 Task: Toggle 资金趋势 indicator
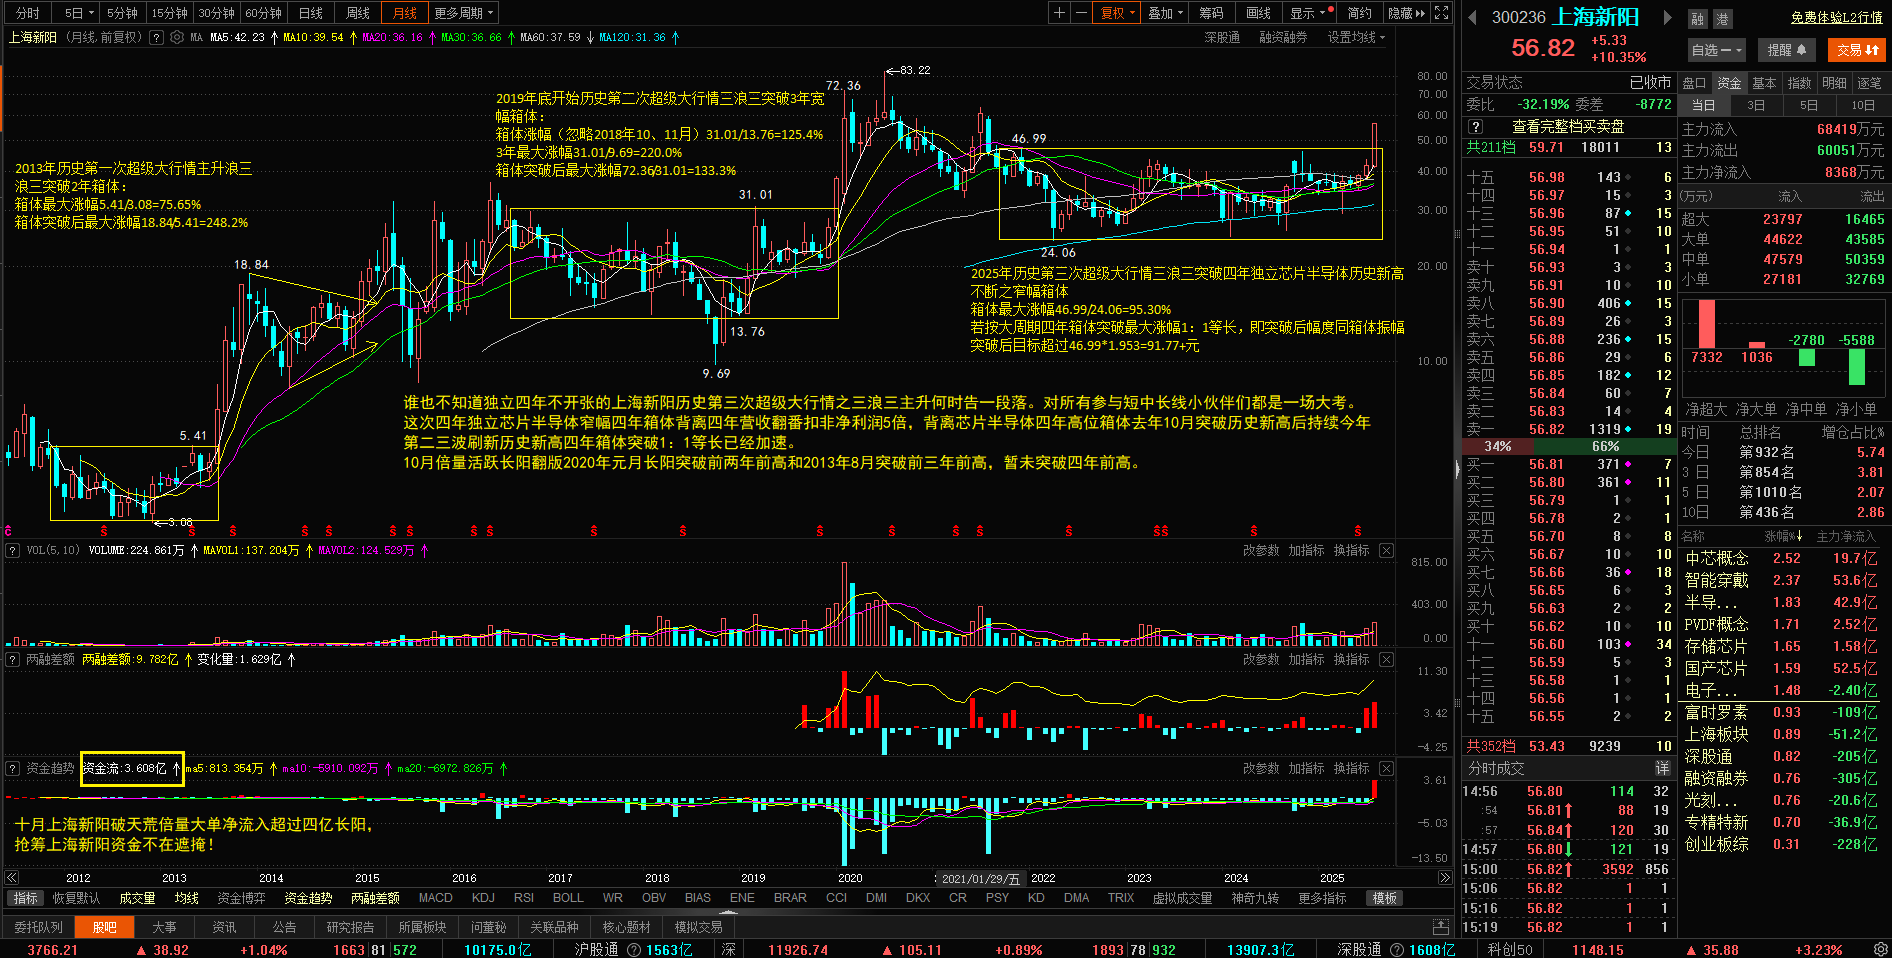pyautogui.click(x=308, y=898)
